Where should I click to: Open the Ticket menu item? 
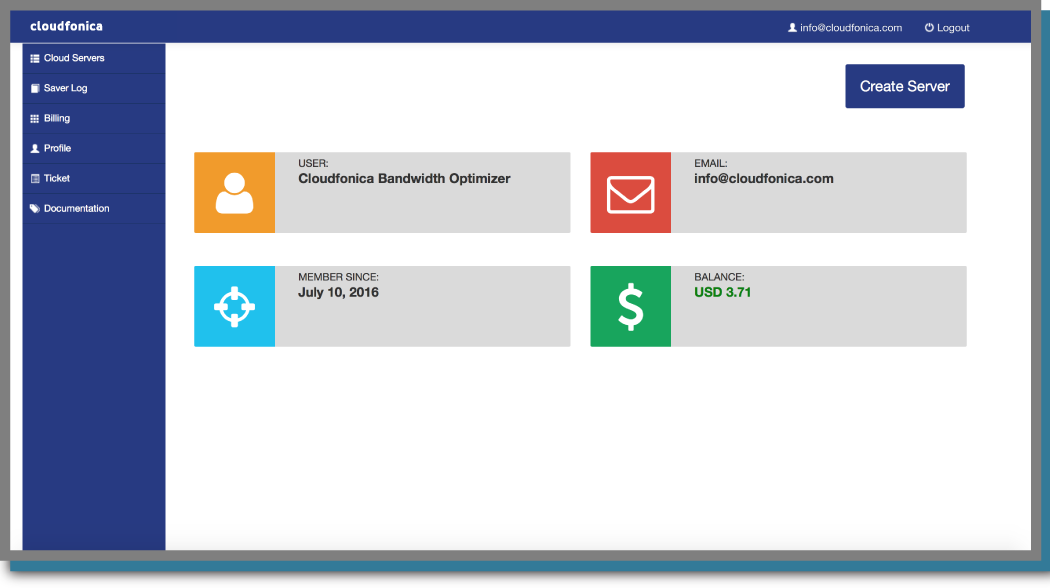[x=94, y=179]
